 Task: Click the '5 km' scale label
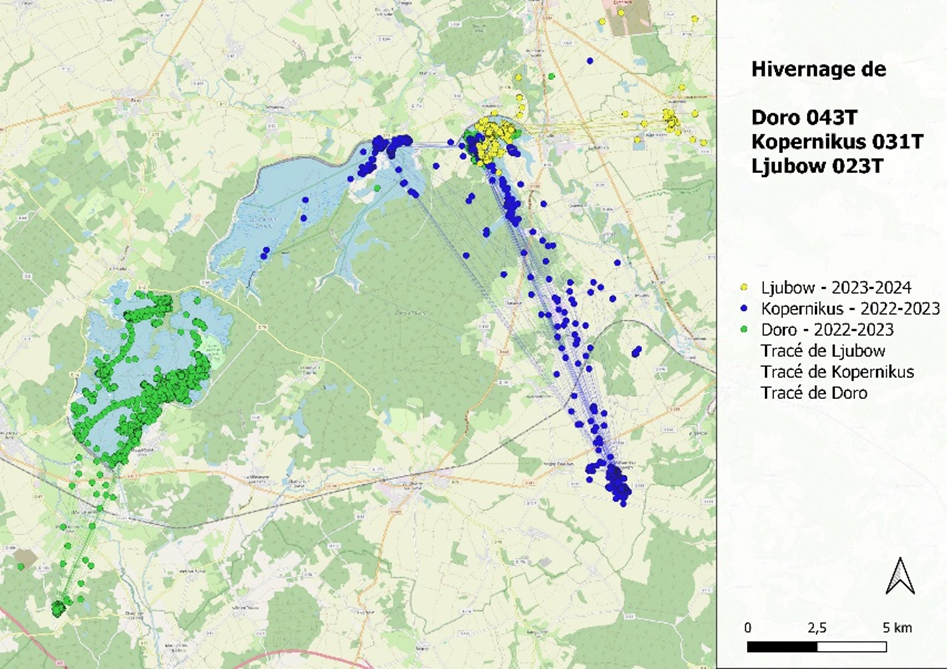coord(897,628)
